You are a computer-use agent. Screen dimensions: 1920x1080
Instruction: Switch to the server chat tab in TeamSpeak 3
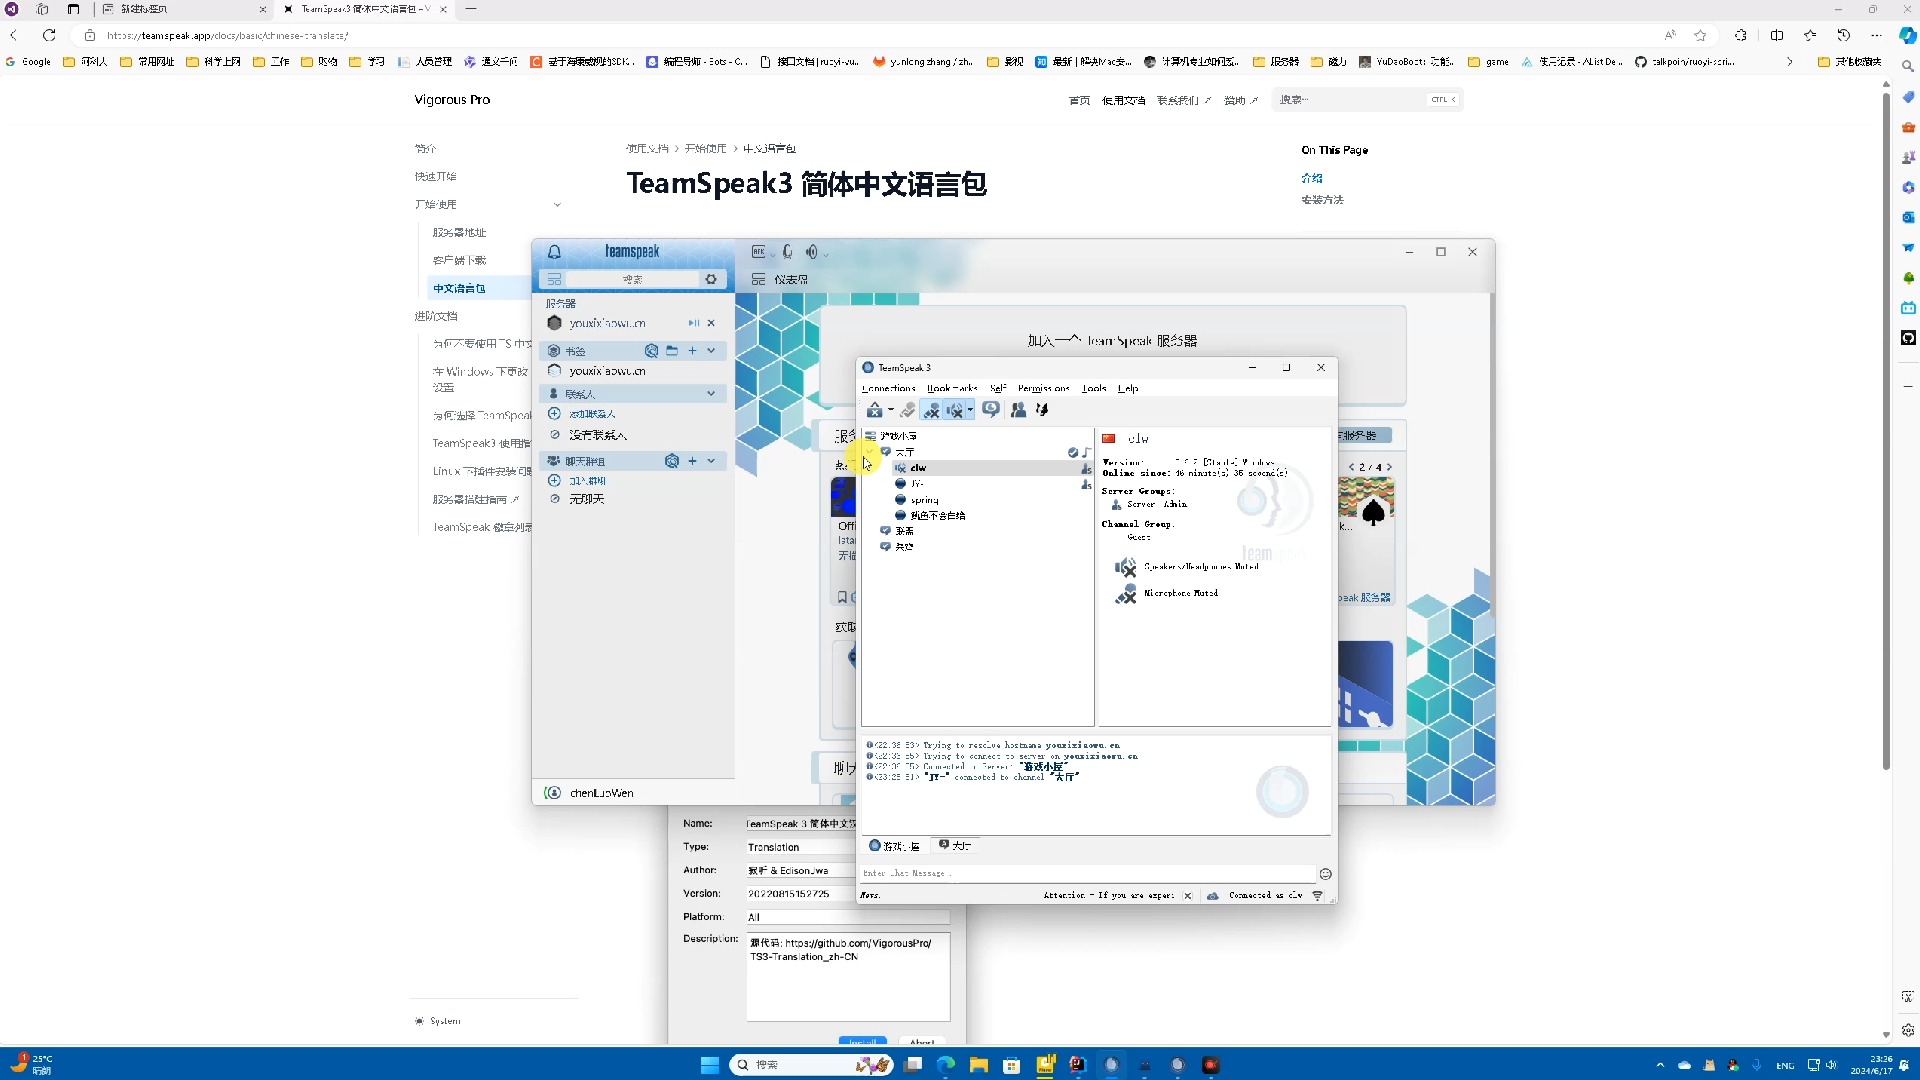894,846
